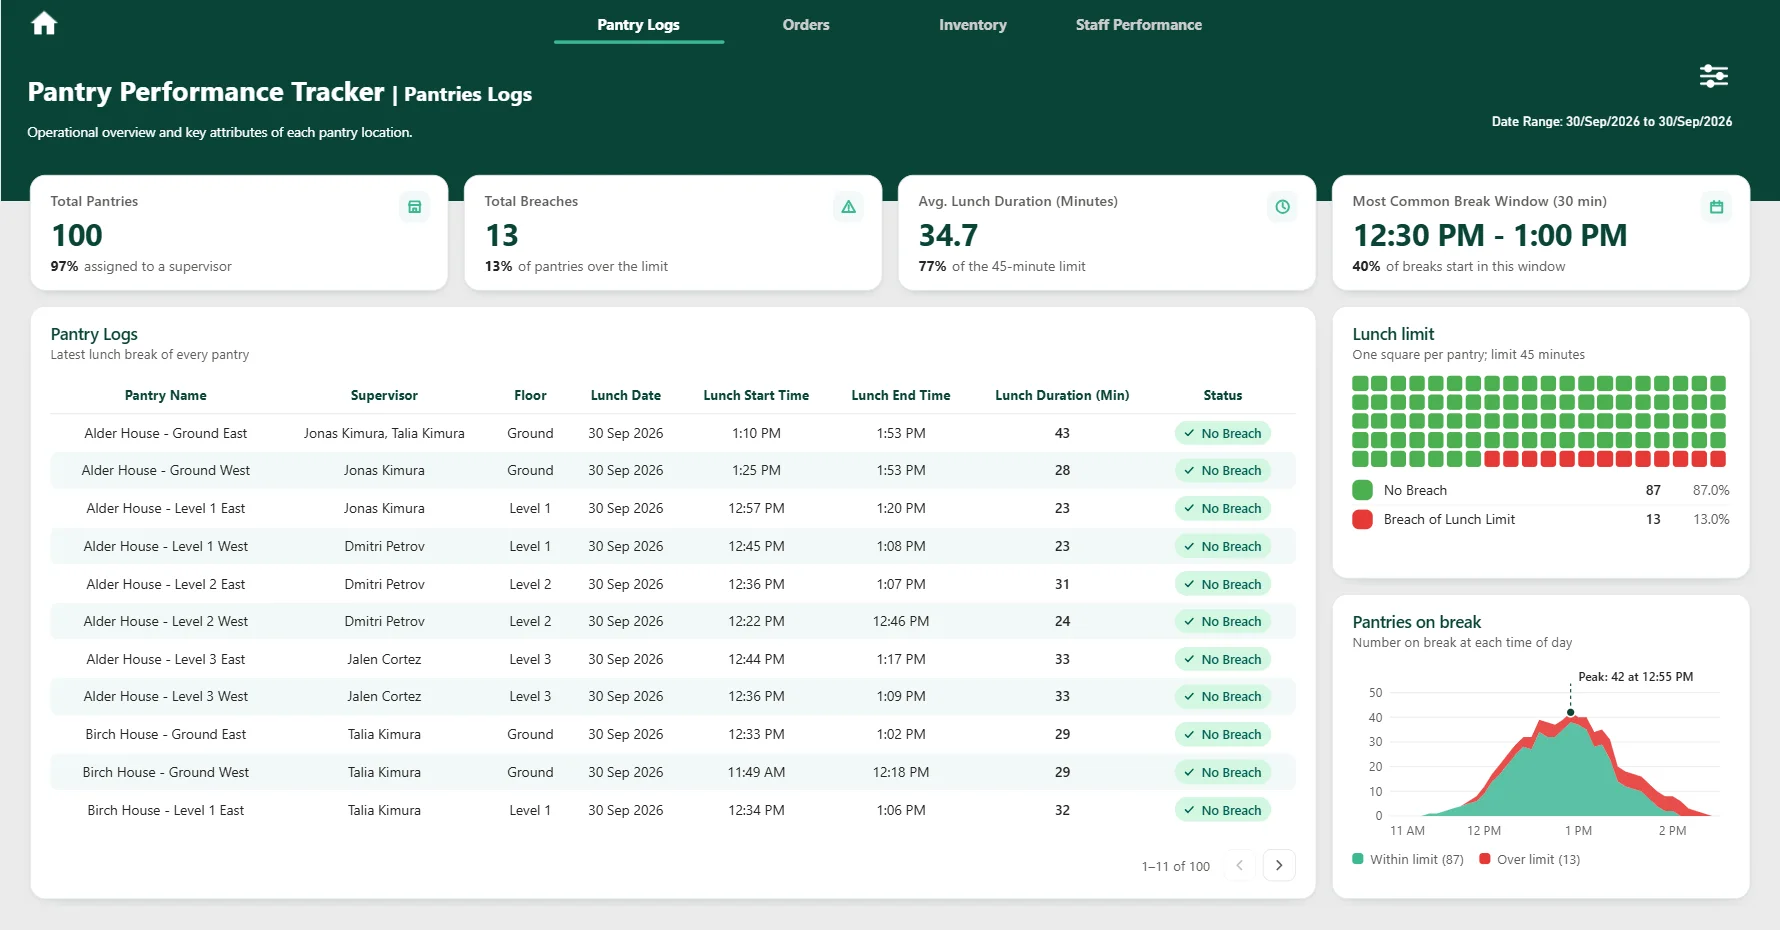The width and height of the screenshot is (1780, 930).
Task: Go to next page of pantry logs
Action: point(1279,865)
